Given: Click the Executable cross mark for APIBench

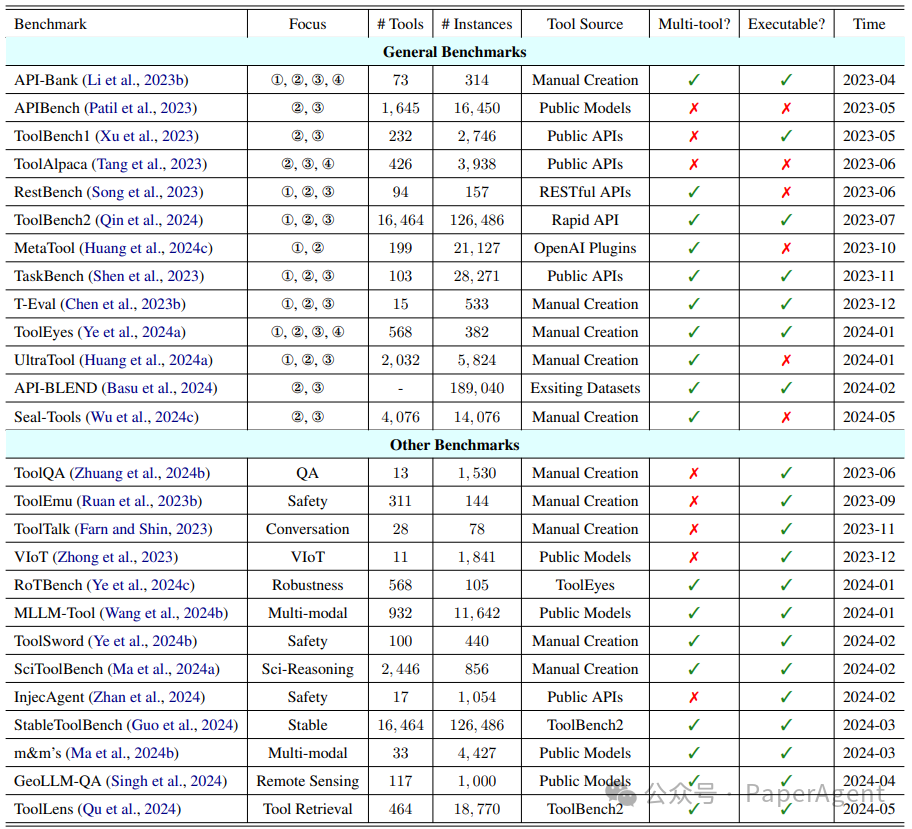Looking at the screenshot, I should (x=786, y=108).
